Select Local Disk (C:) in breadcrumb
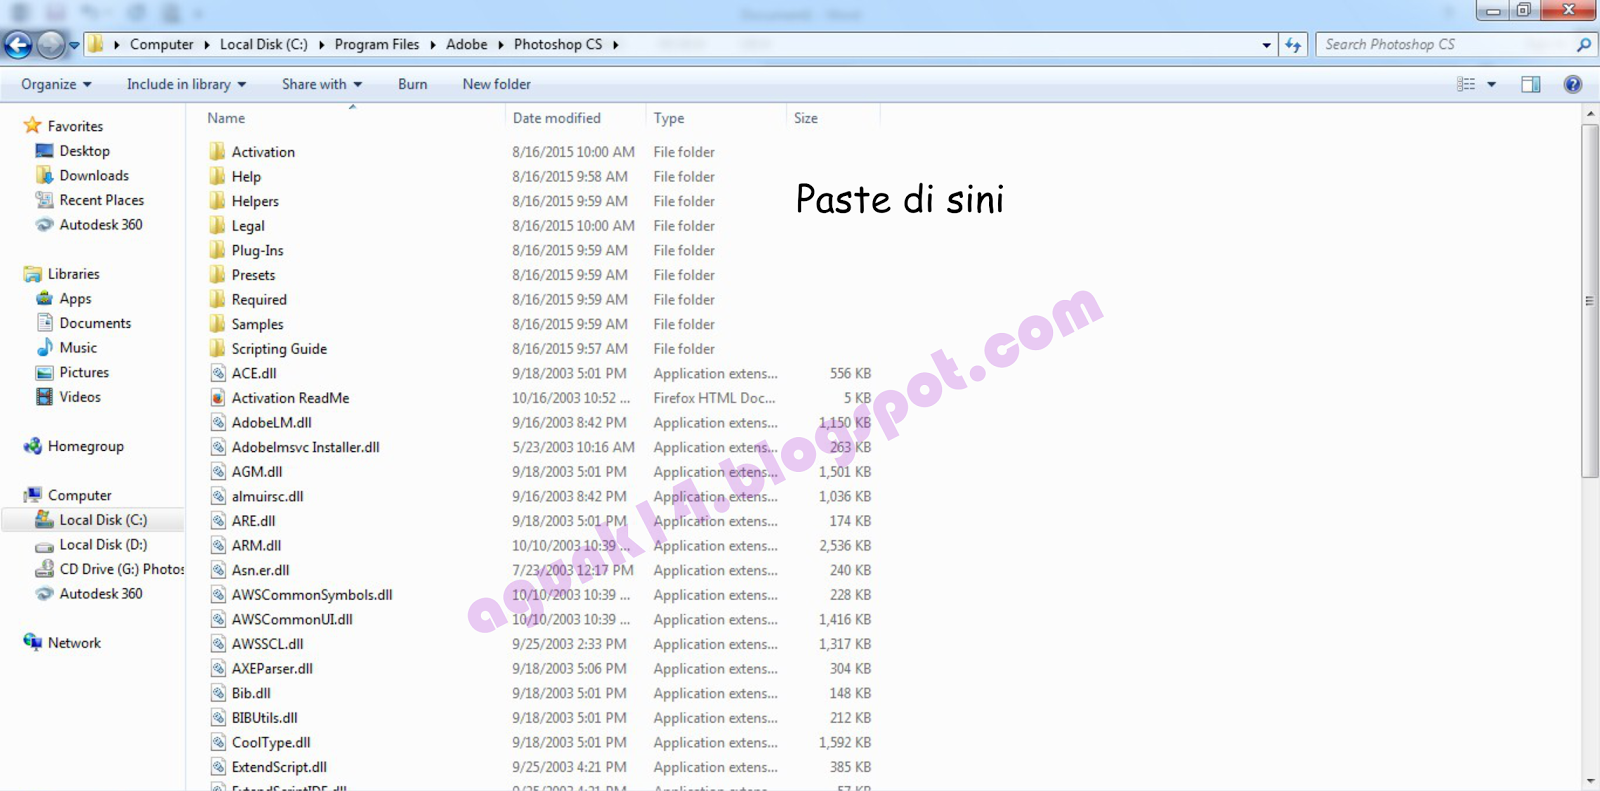This screenshot has width=1600, height=791. click(263, 45)
